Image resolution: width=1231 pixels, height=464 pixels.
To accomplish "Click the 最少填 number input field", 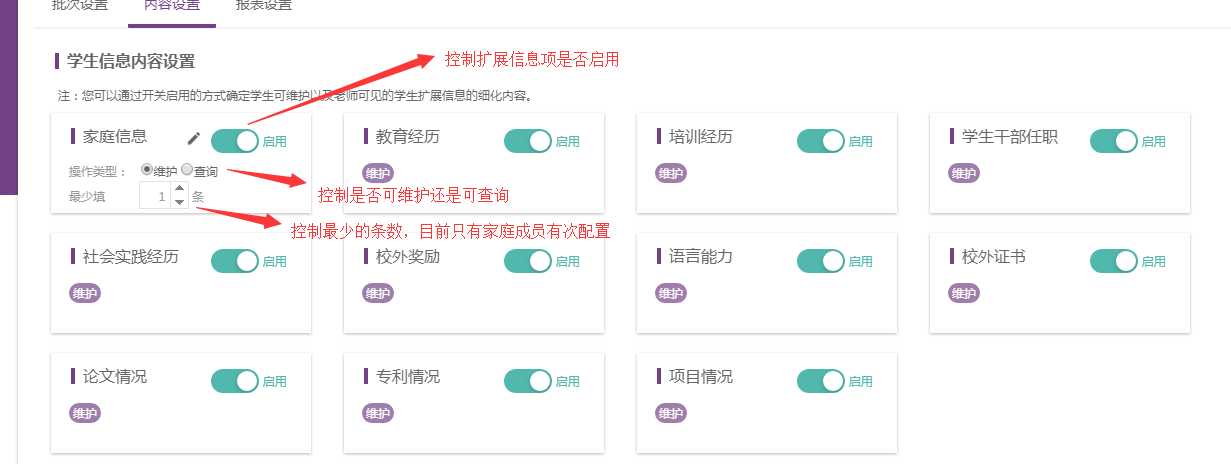I will tap(155, 196).
